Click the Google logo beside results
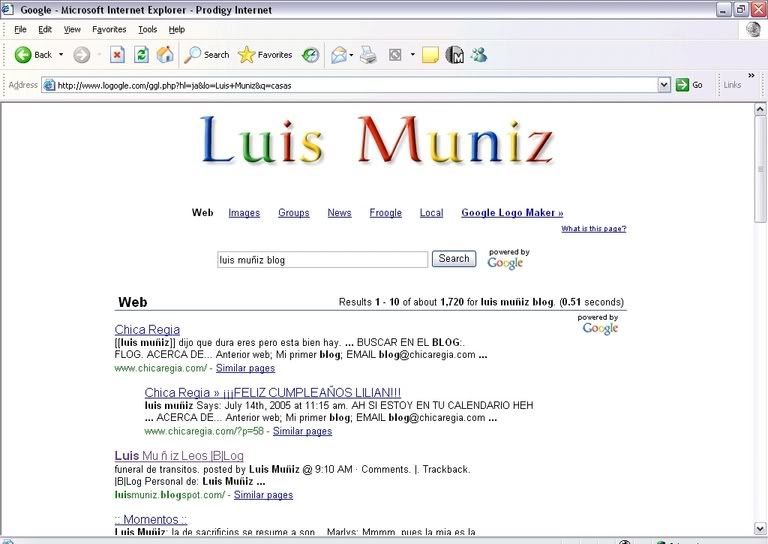The height and width of the screenshot is (544, 768). click(599, 325)
